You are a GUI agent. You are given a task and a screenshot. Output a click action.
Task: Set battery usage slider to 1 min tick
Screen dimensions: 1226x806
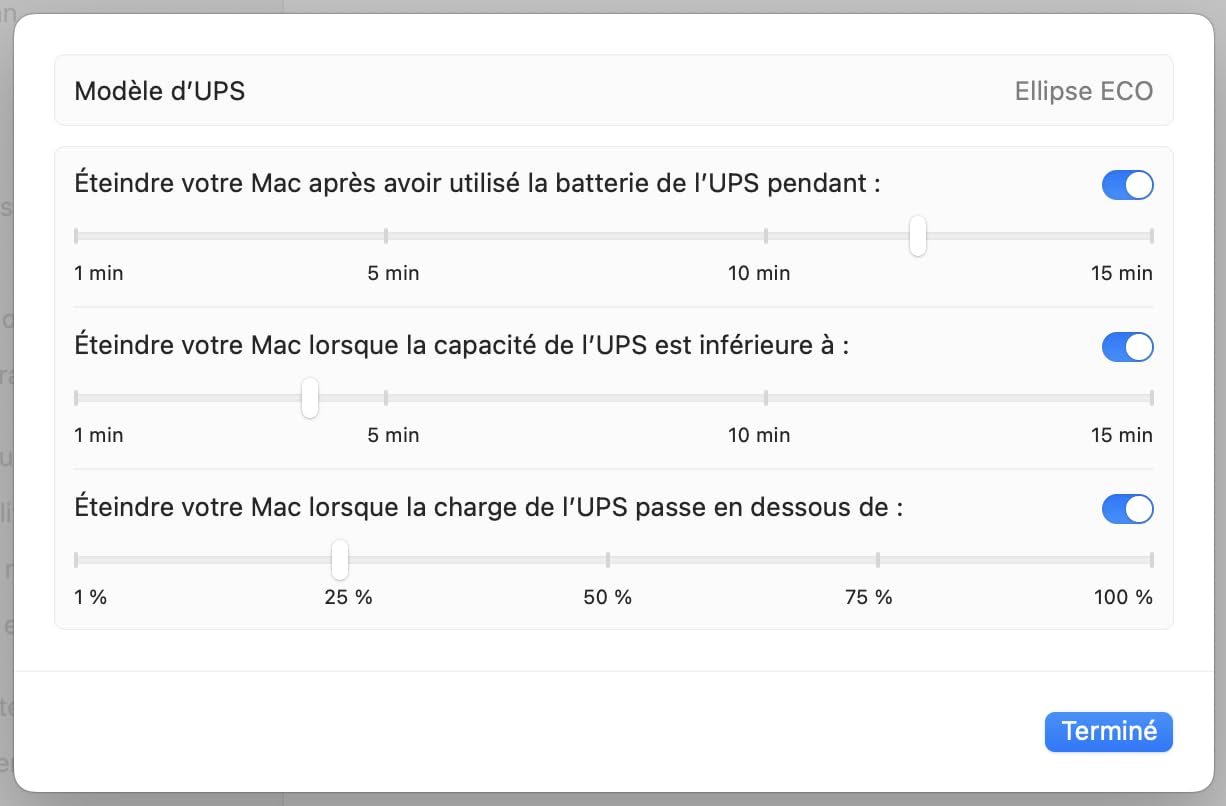(x=76, y=236)
